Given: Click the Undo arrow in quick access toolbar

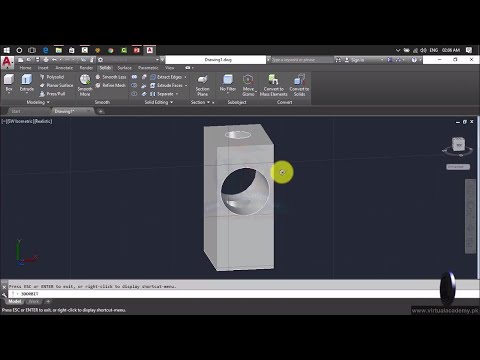Looking at the screenshot, I should [x=54, y=60].
